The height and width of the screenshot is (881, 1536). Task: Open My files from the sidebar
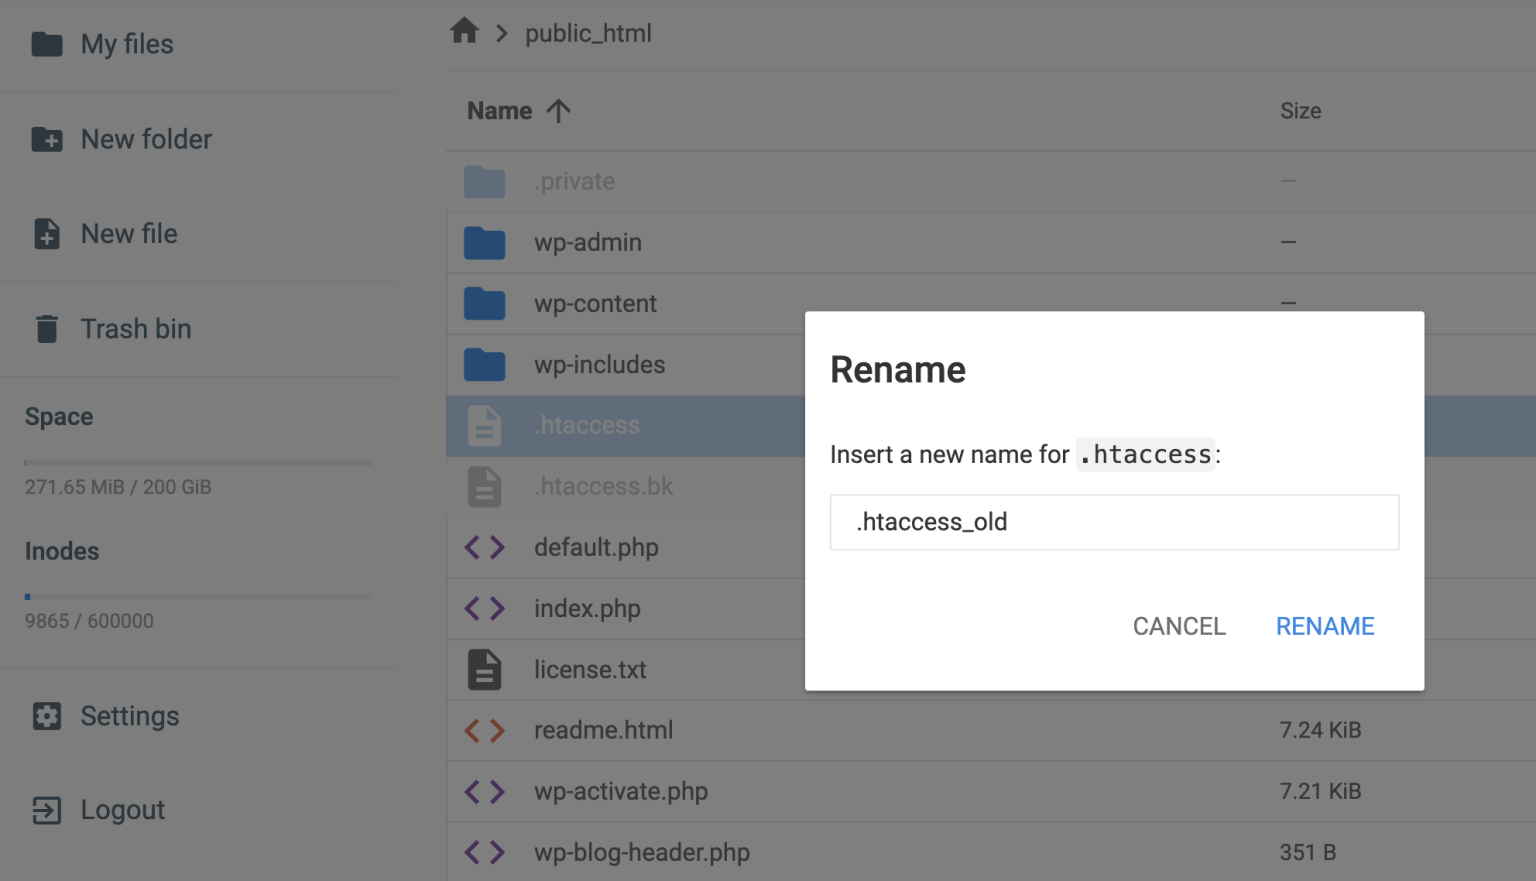click(x=126, y=44)
